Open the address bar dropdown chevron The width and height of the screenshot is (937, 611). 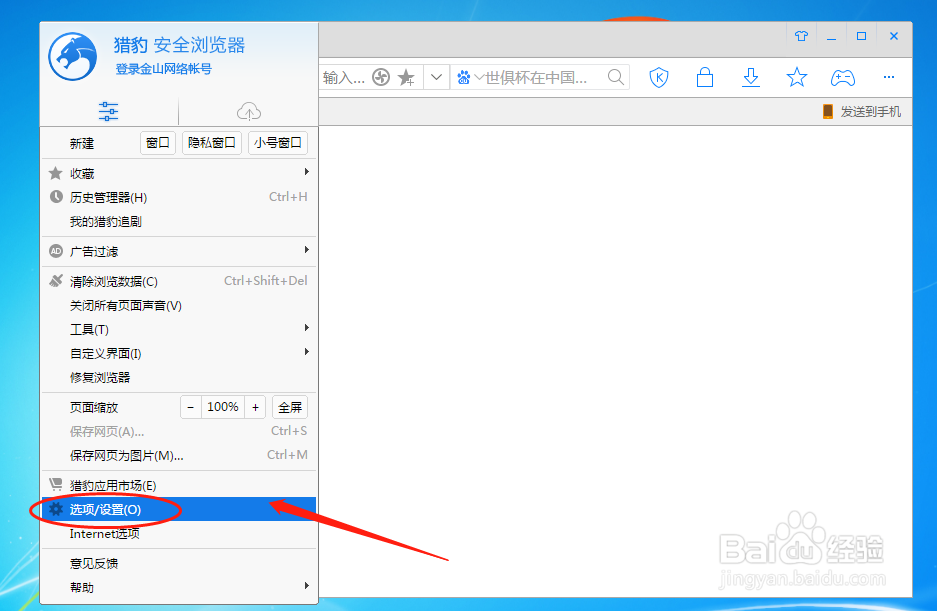coord(436,77)
